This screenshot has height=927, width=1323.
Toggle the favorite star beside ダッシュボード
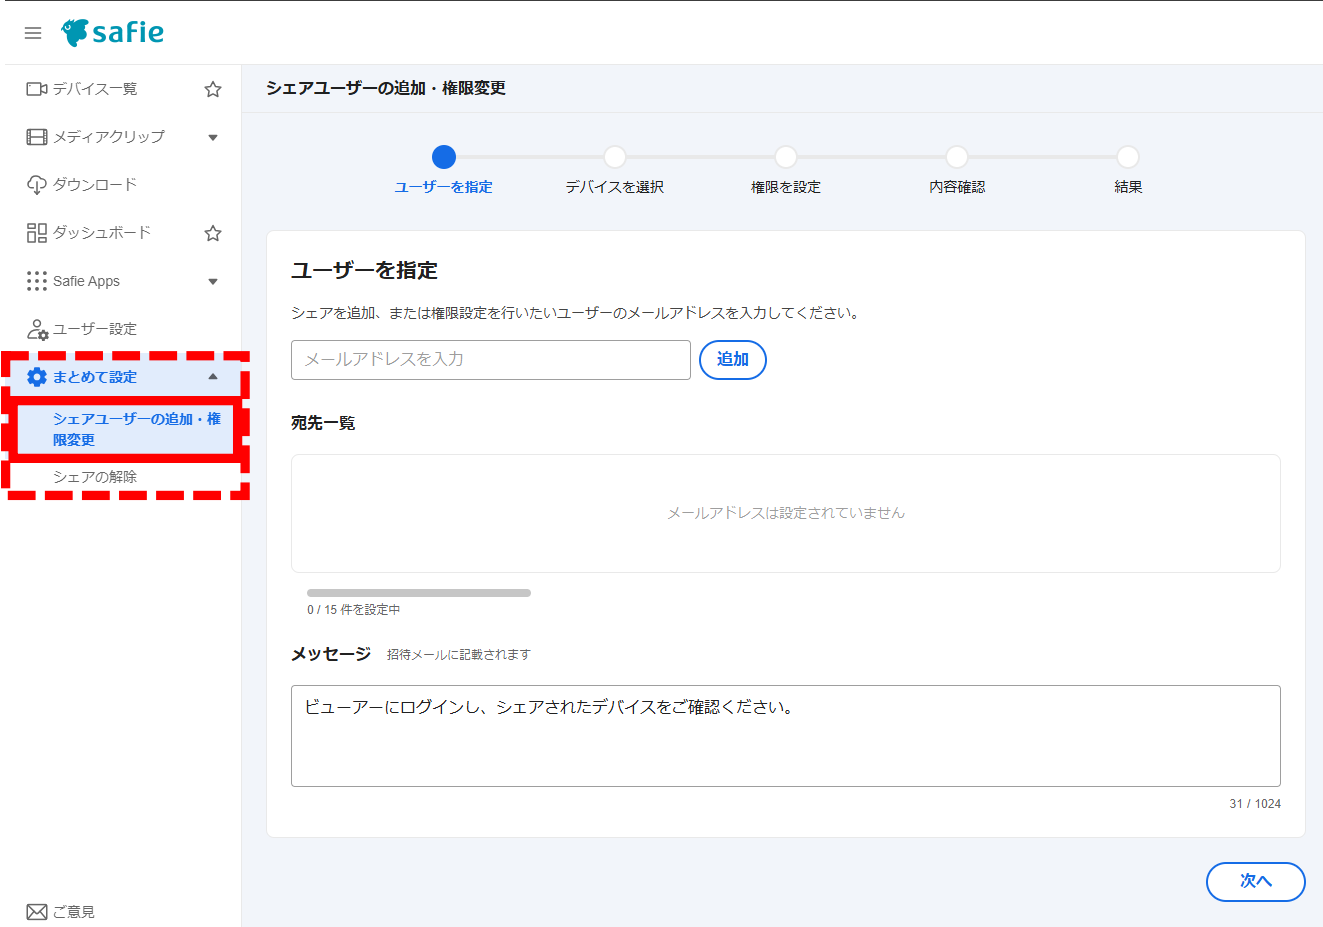212,232
